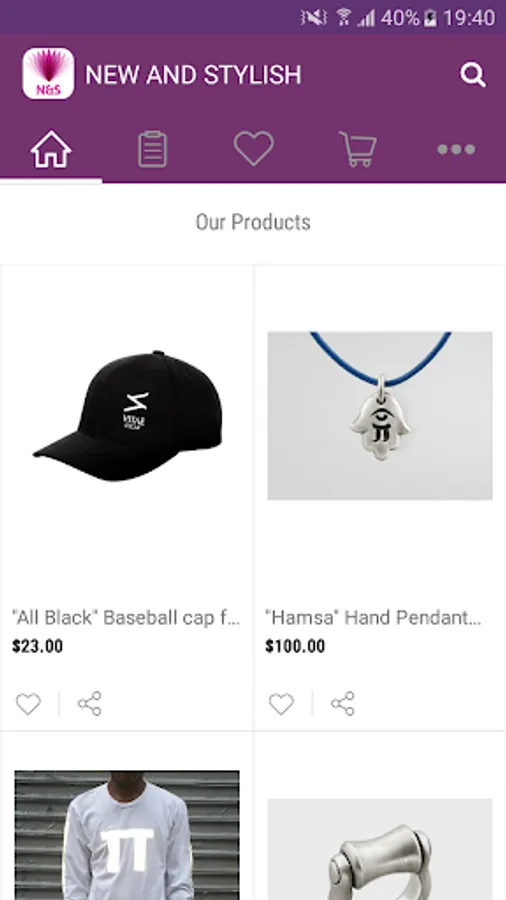The height and width of the screenshot is (900, 506).
Task: Tap the N&S app logo
Action: (48, 73)
